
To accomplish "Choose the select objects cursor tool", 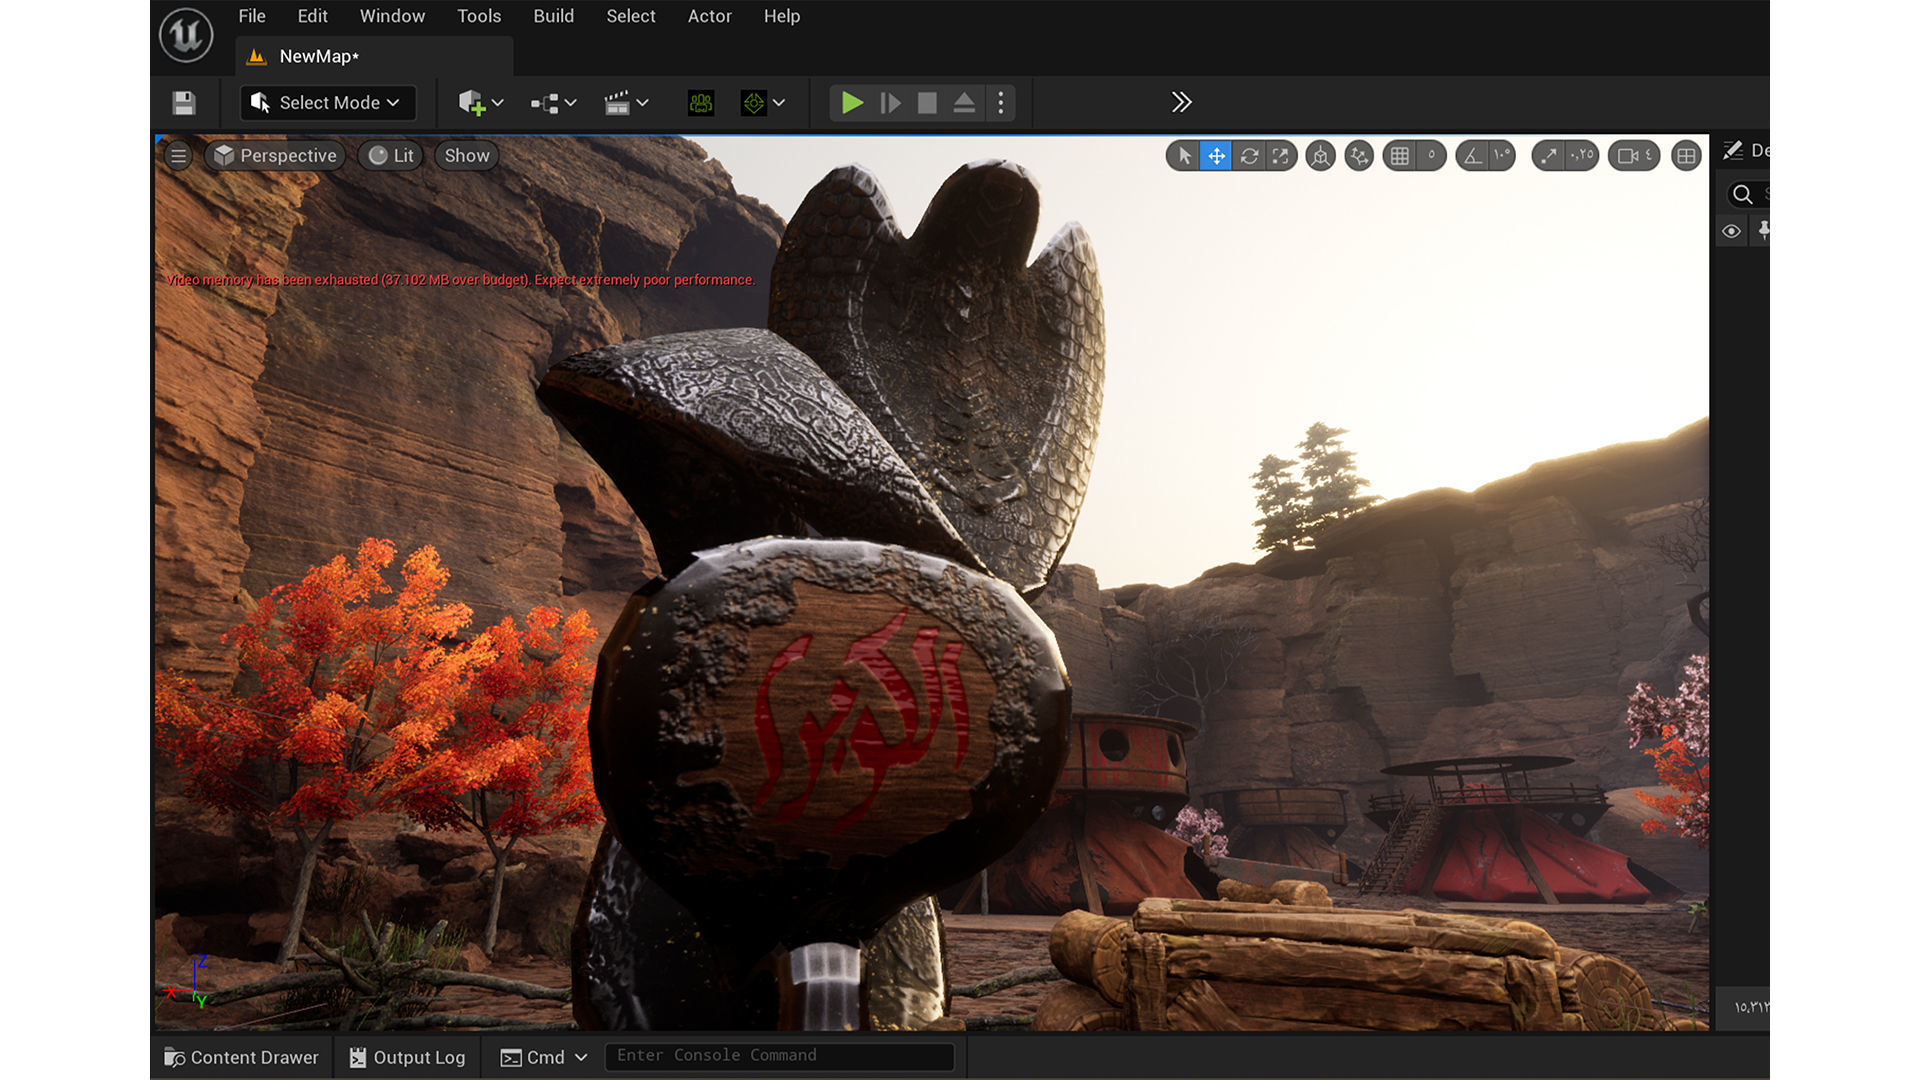I will (x=1184, y=156).
